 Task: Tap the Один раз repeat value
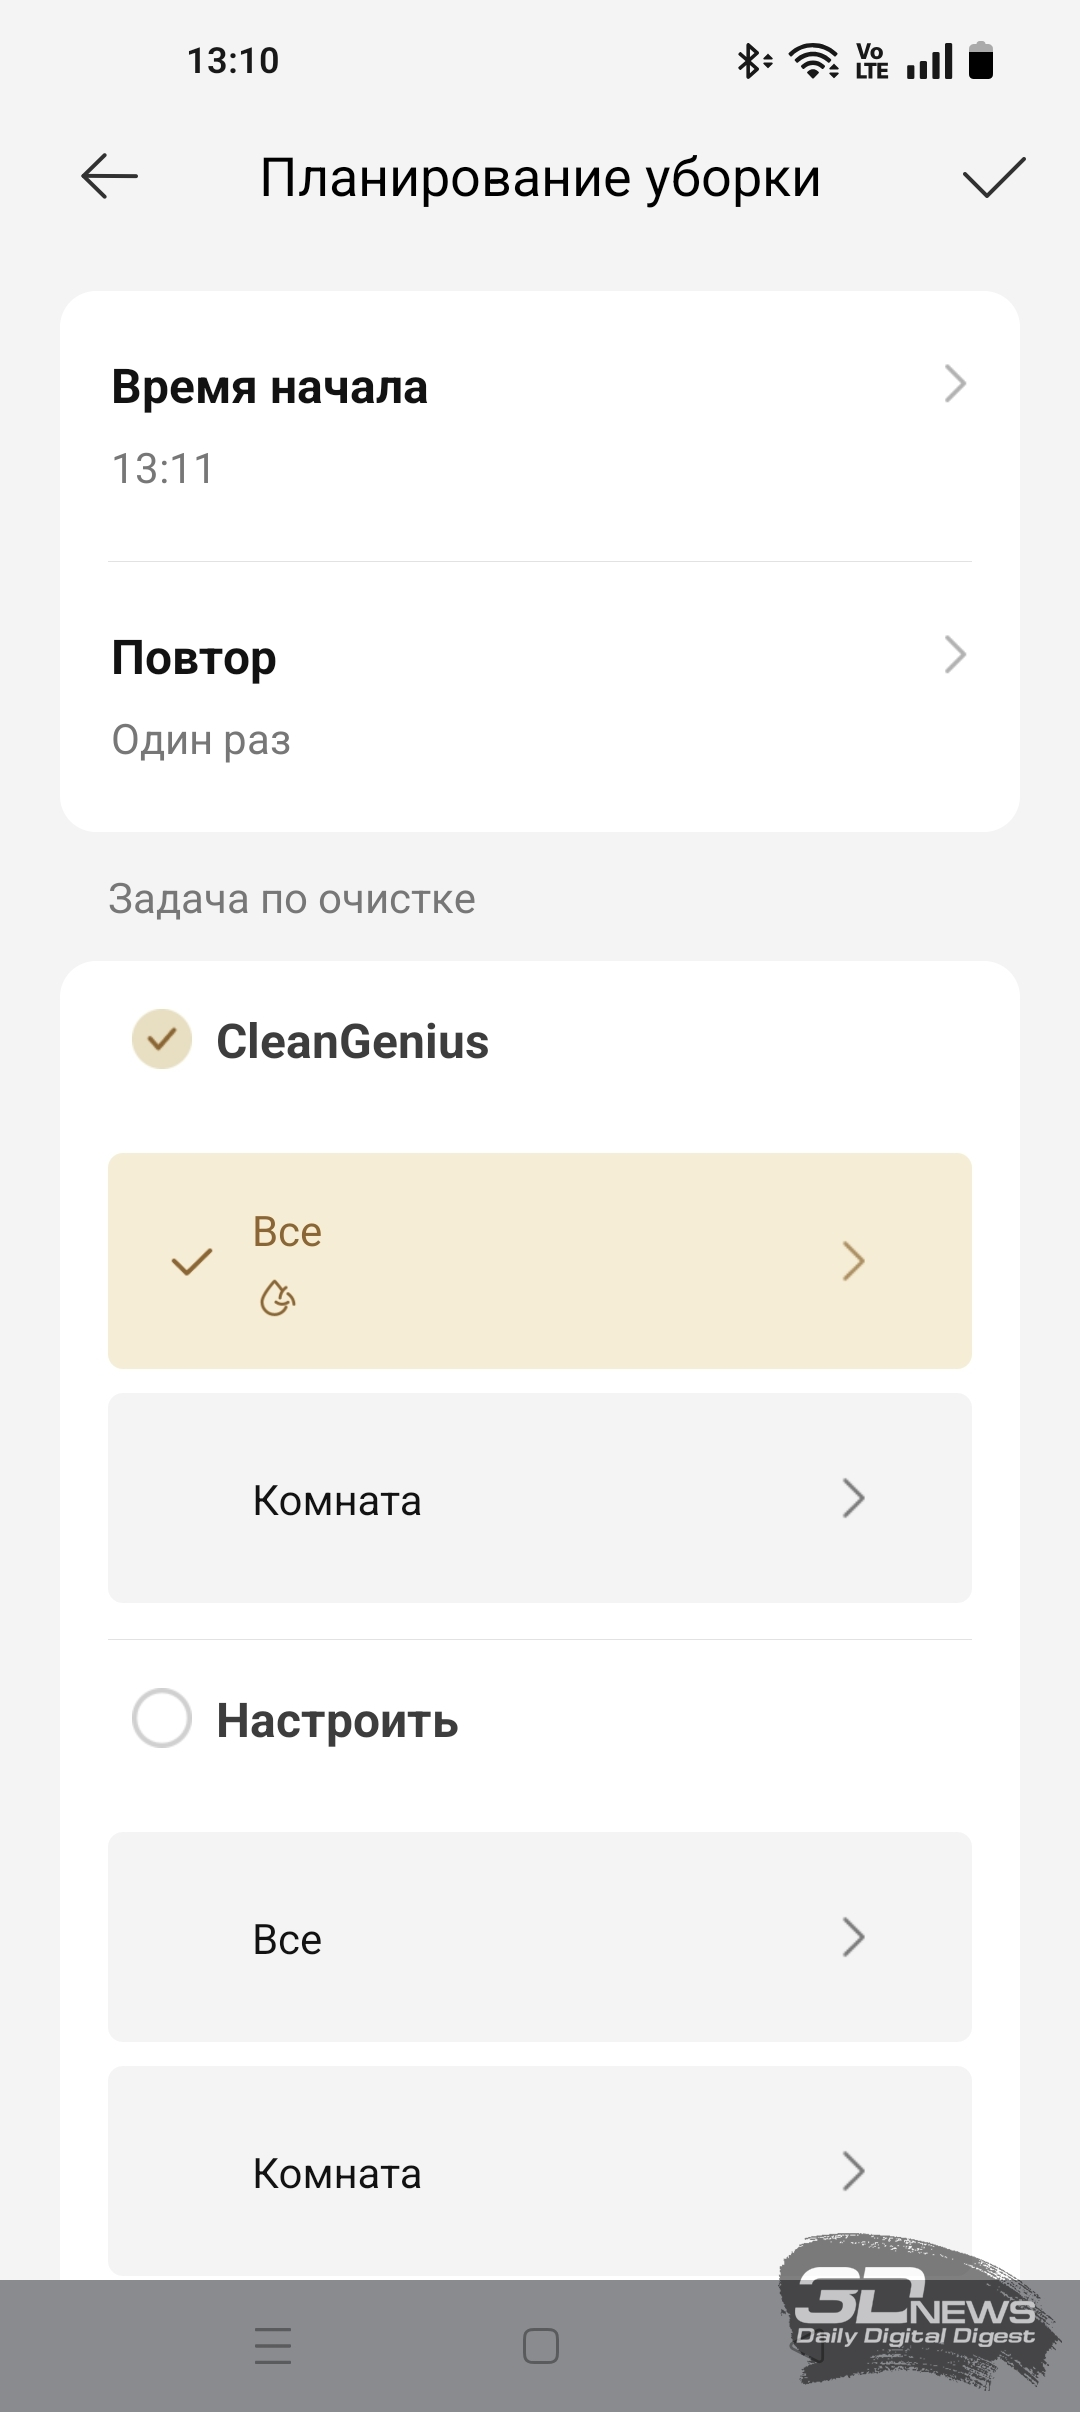201,740
